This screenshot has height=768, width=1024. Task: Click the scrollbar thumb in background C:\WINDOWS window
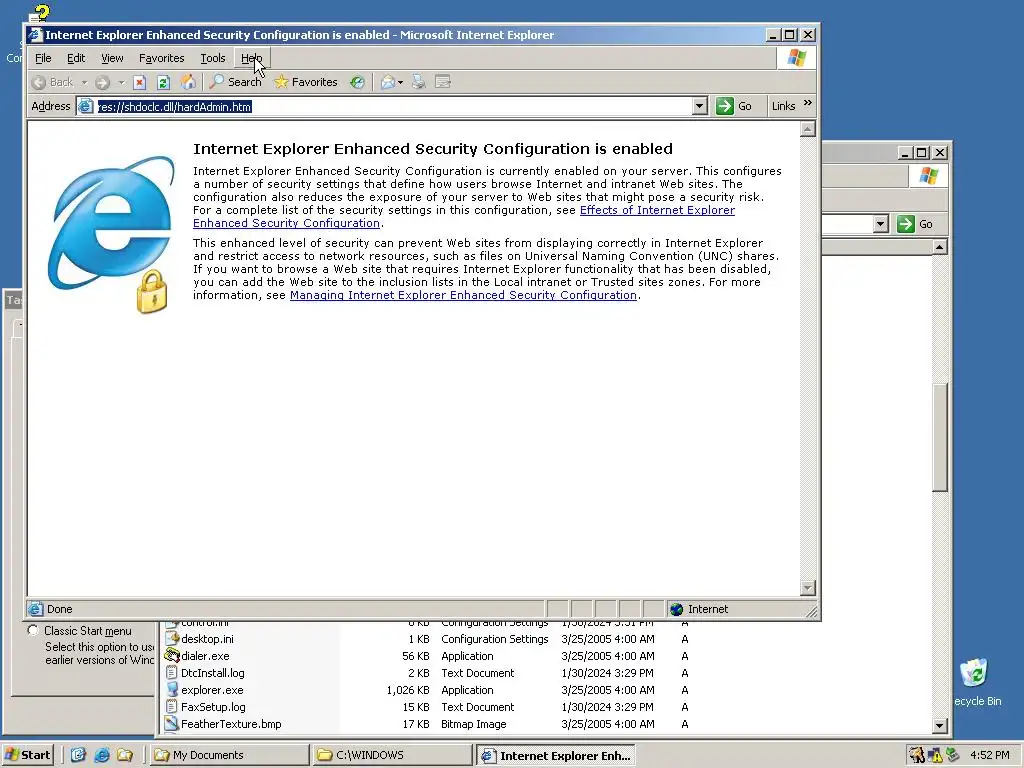pos(940,437)
